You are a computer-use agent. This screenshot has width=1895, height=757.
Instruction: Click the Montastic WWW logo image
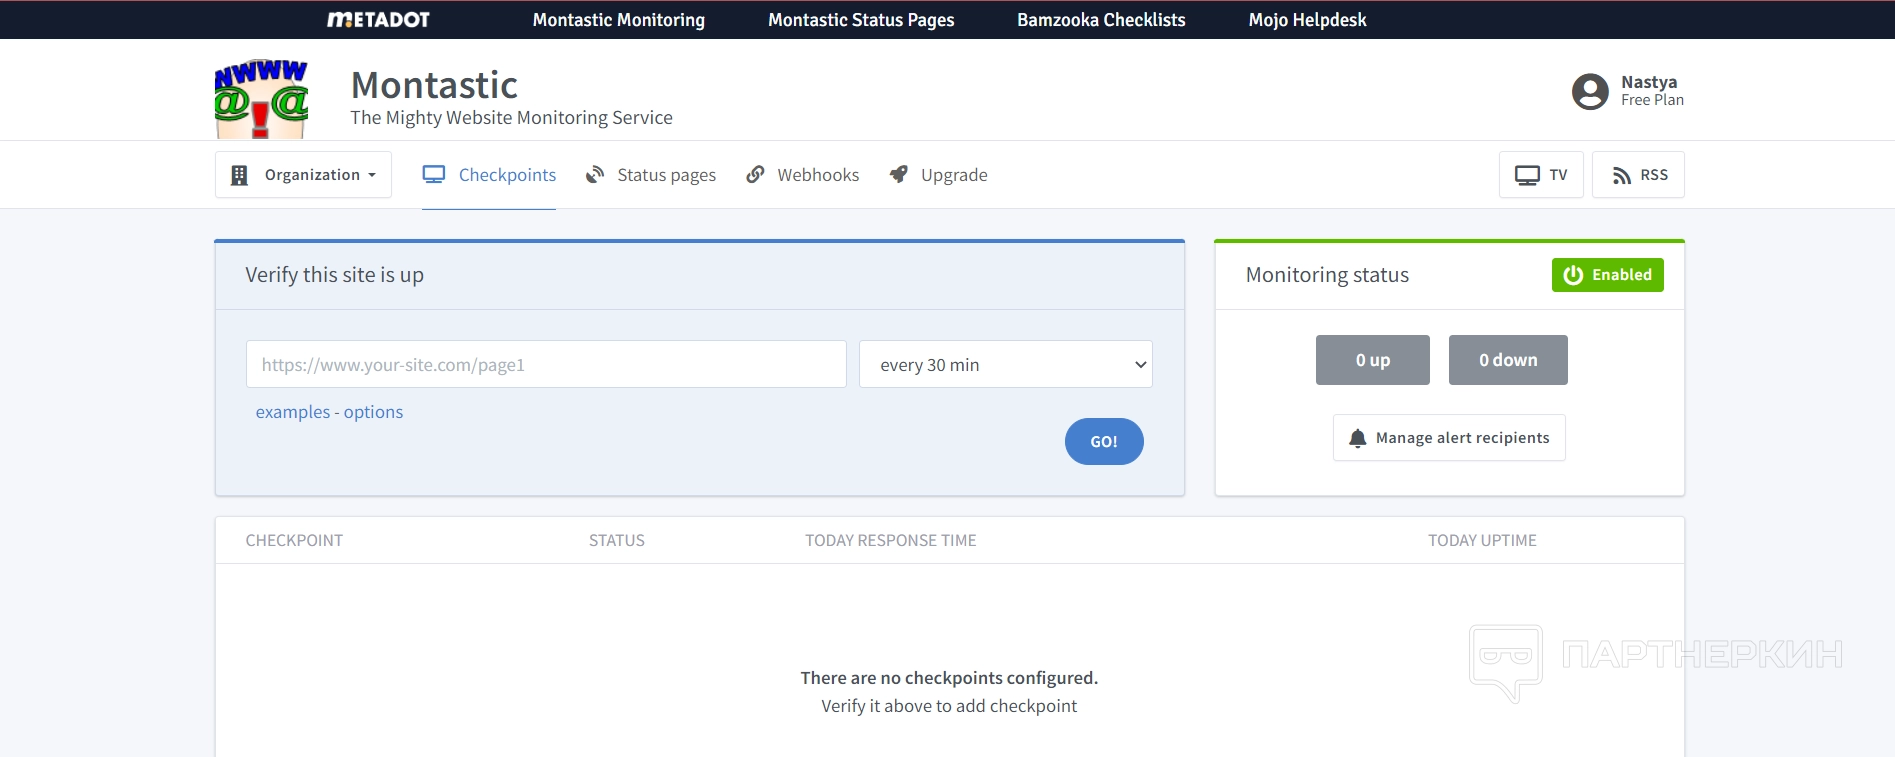(261, 98)
